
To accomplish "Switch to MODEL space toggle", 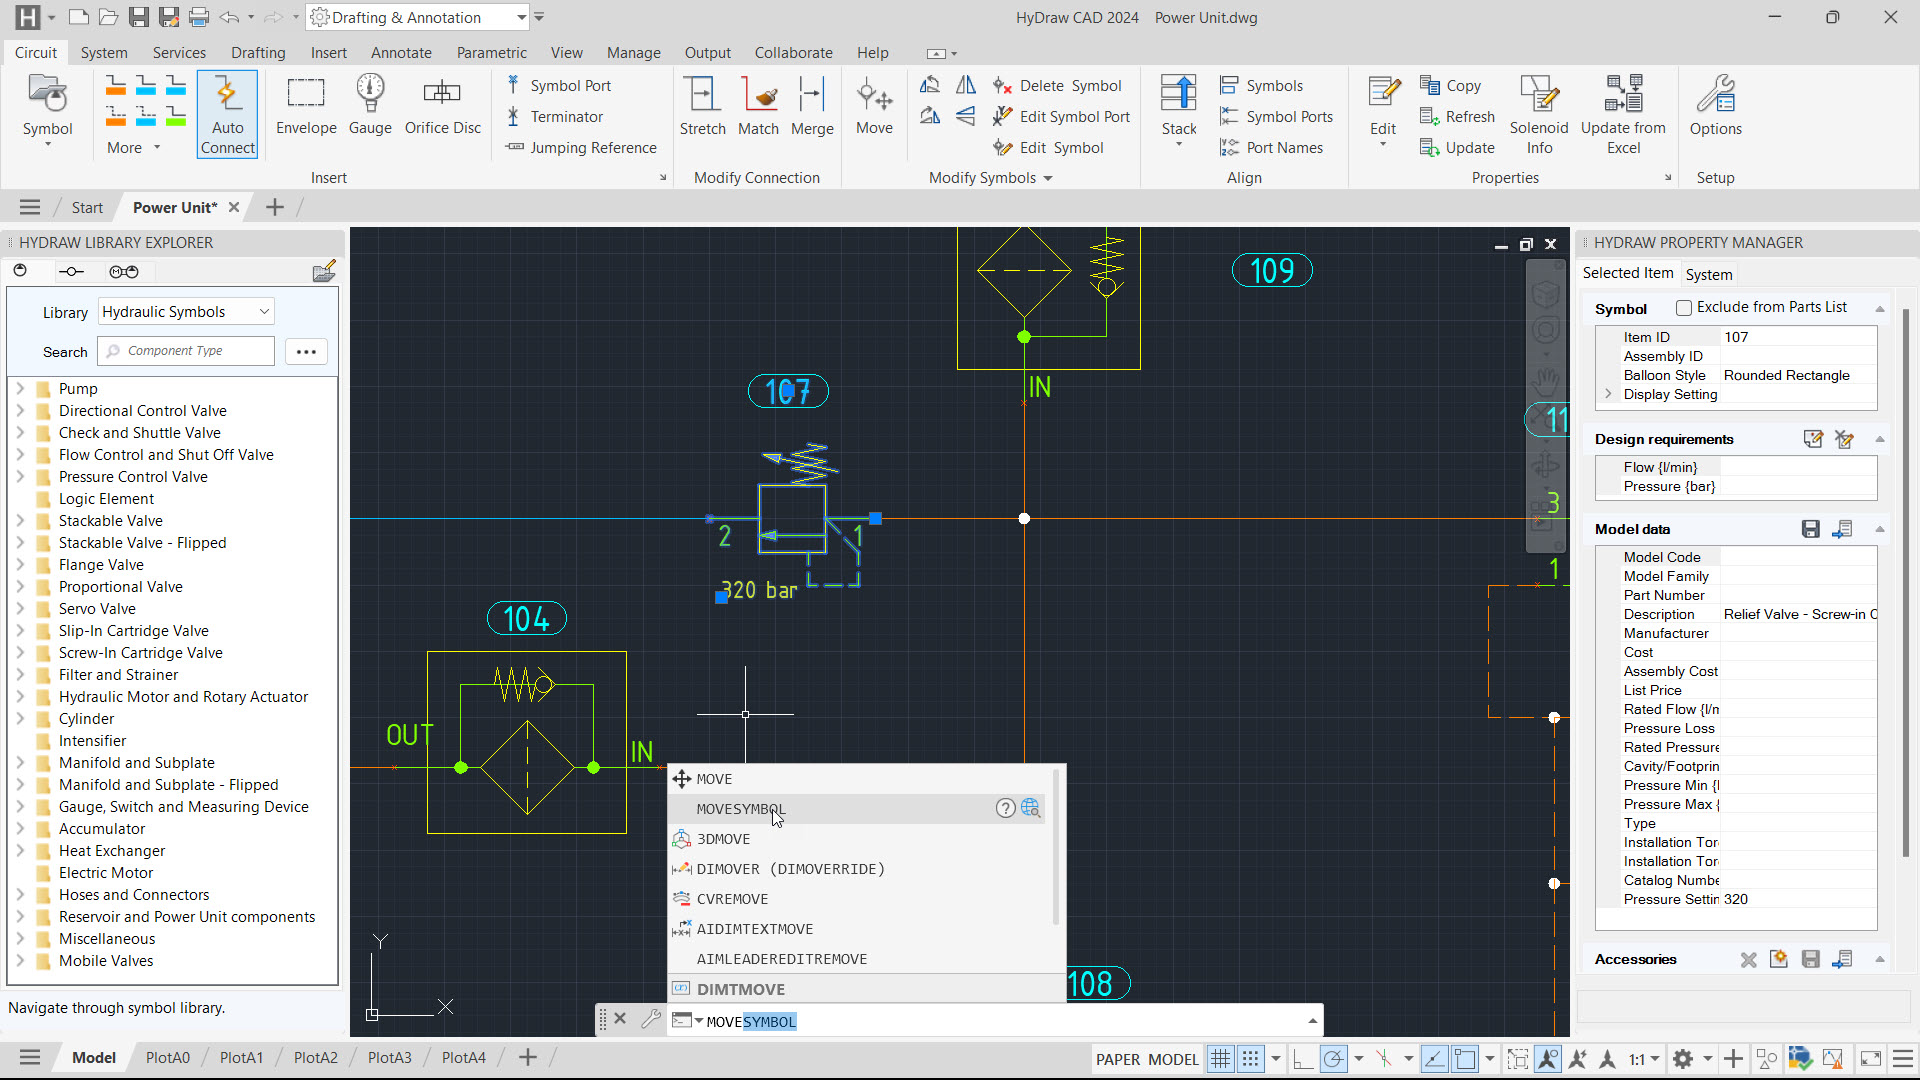I will pos(1173,1059).
